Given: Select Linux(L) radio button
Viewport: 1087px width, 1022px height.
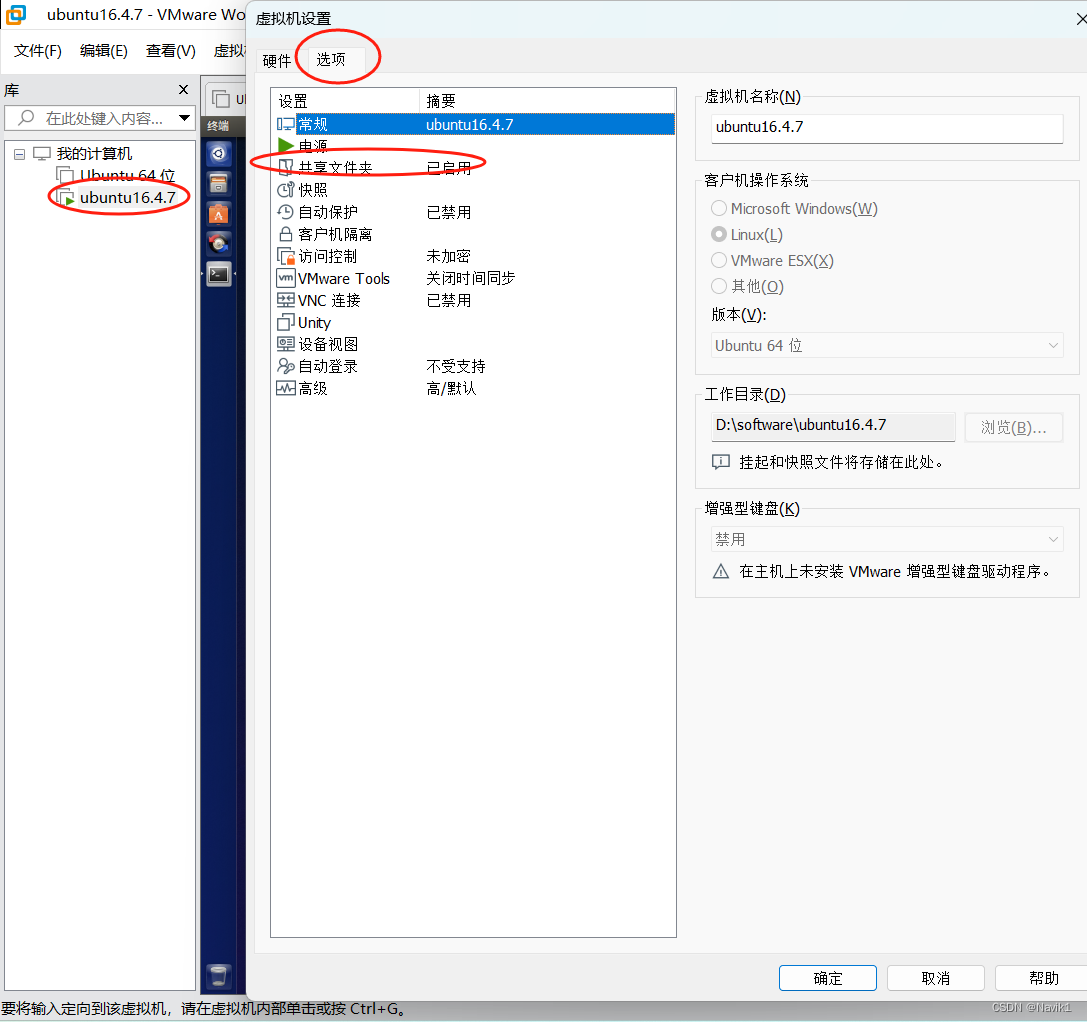Looking at the screenshot, I should coord(719,234).
